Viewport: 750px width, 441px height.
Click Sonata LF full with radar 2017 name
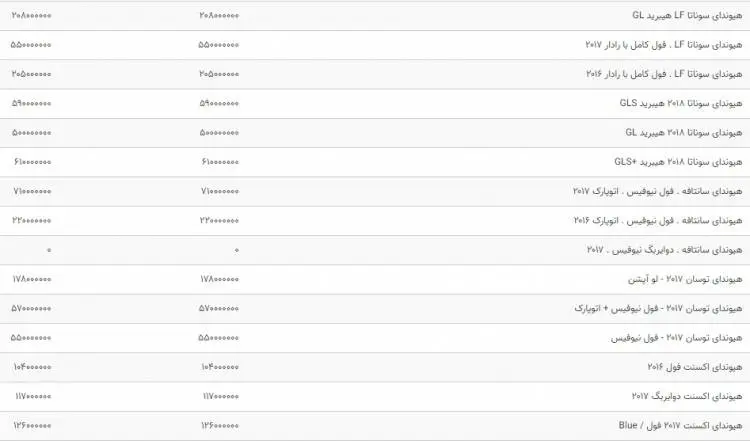pyautogui.click(x=664, y=45)
